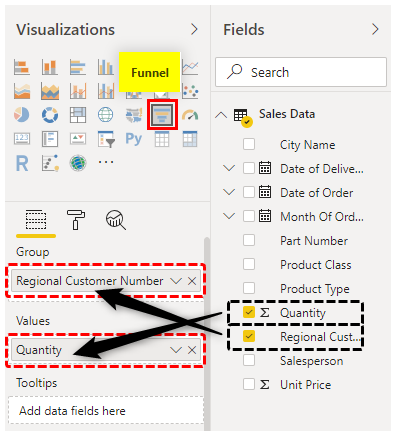Select the Pie chart visual

click(x=22, y=115)
